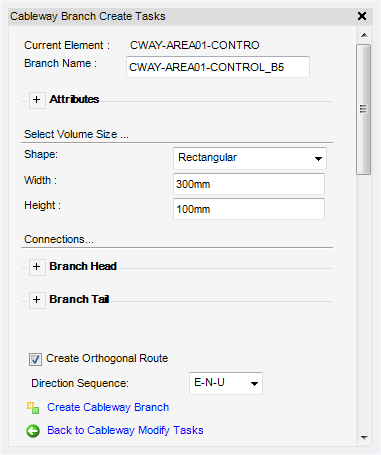Screen dimensions: 381x455
Task: Click the vertical scrollbar thumb
Action: tap(363, 109)
